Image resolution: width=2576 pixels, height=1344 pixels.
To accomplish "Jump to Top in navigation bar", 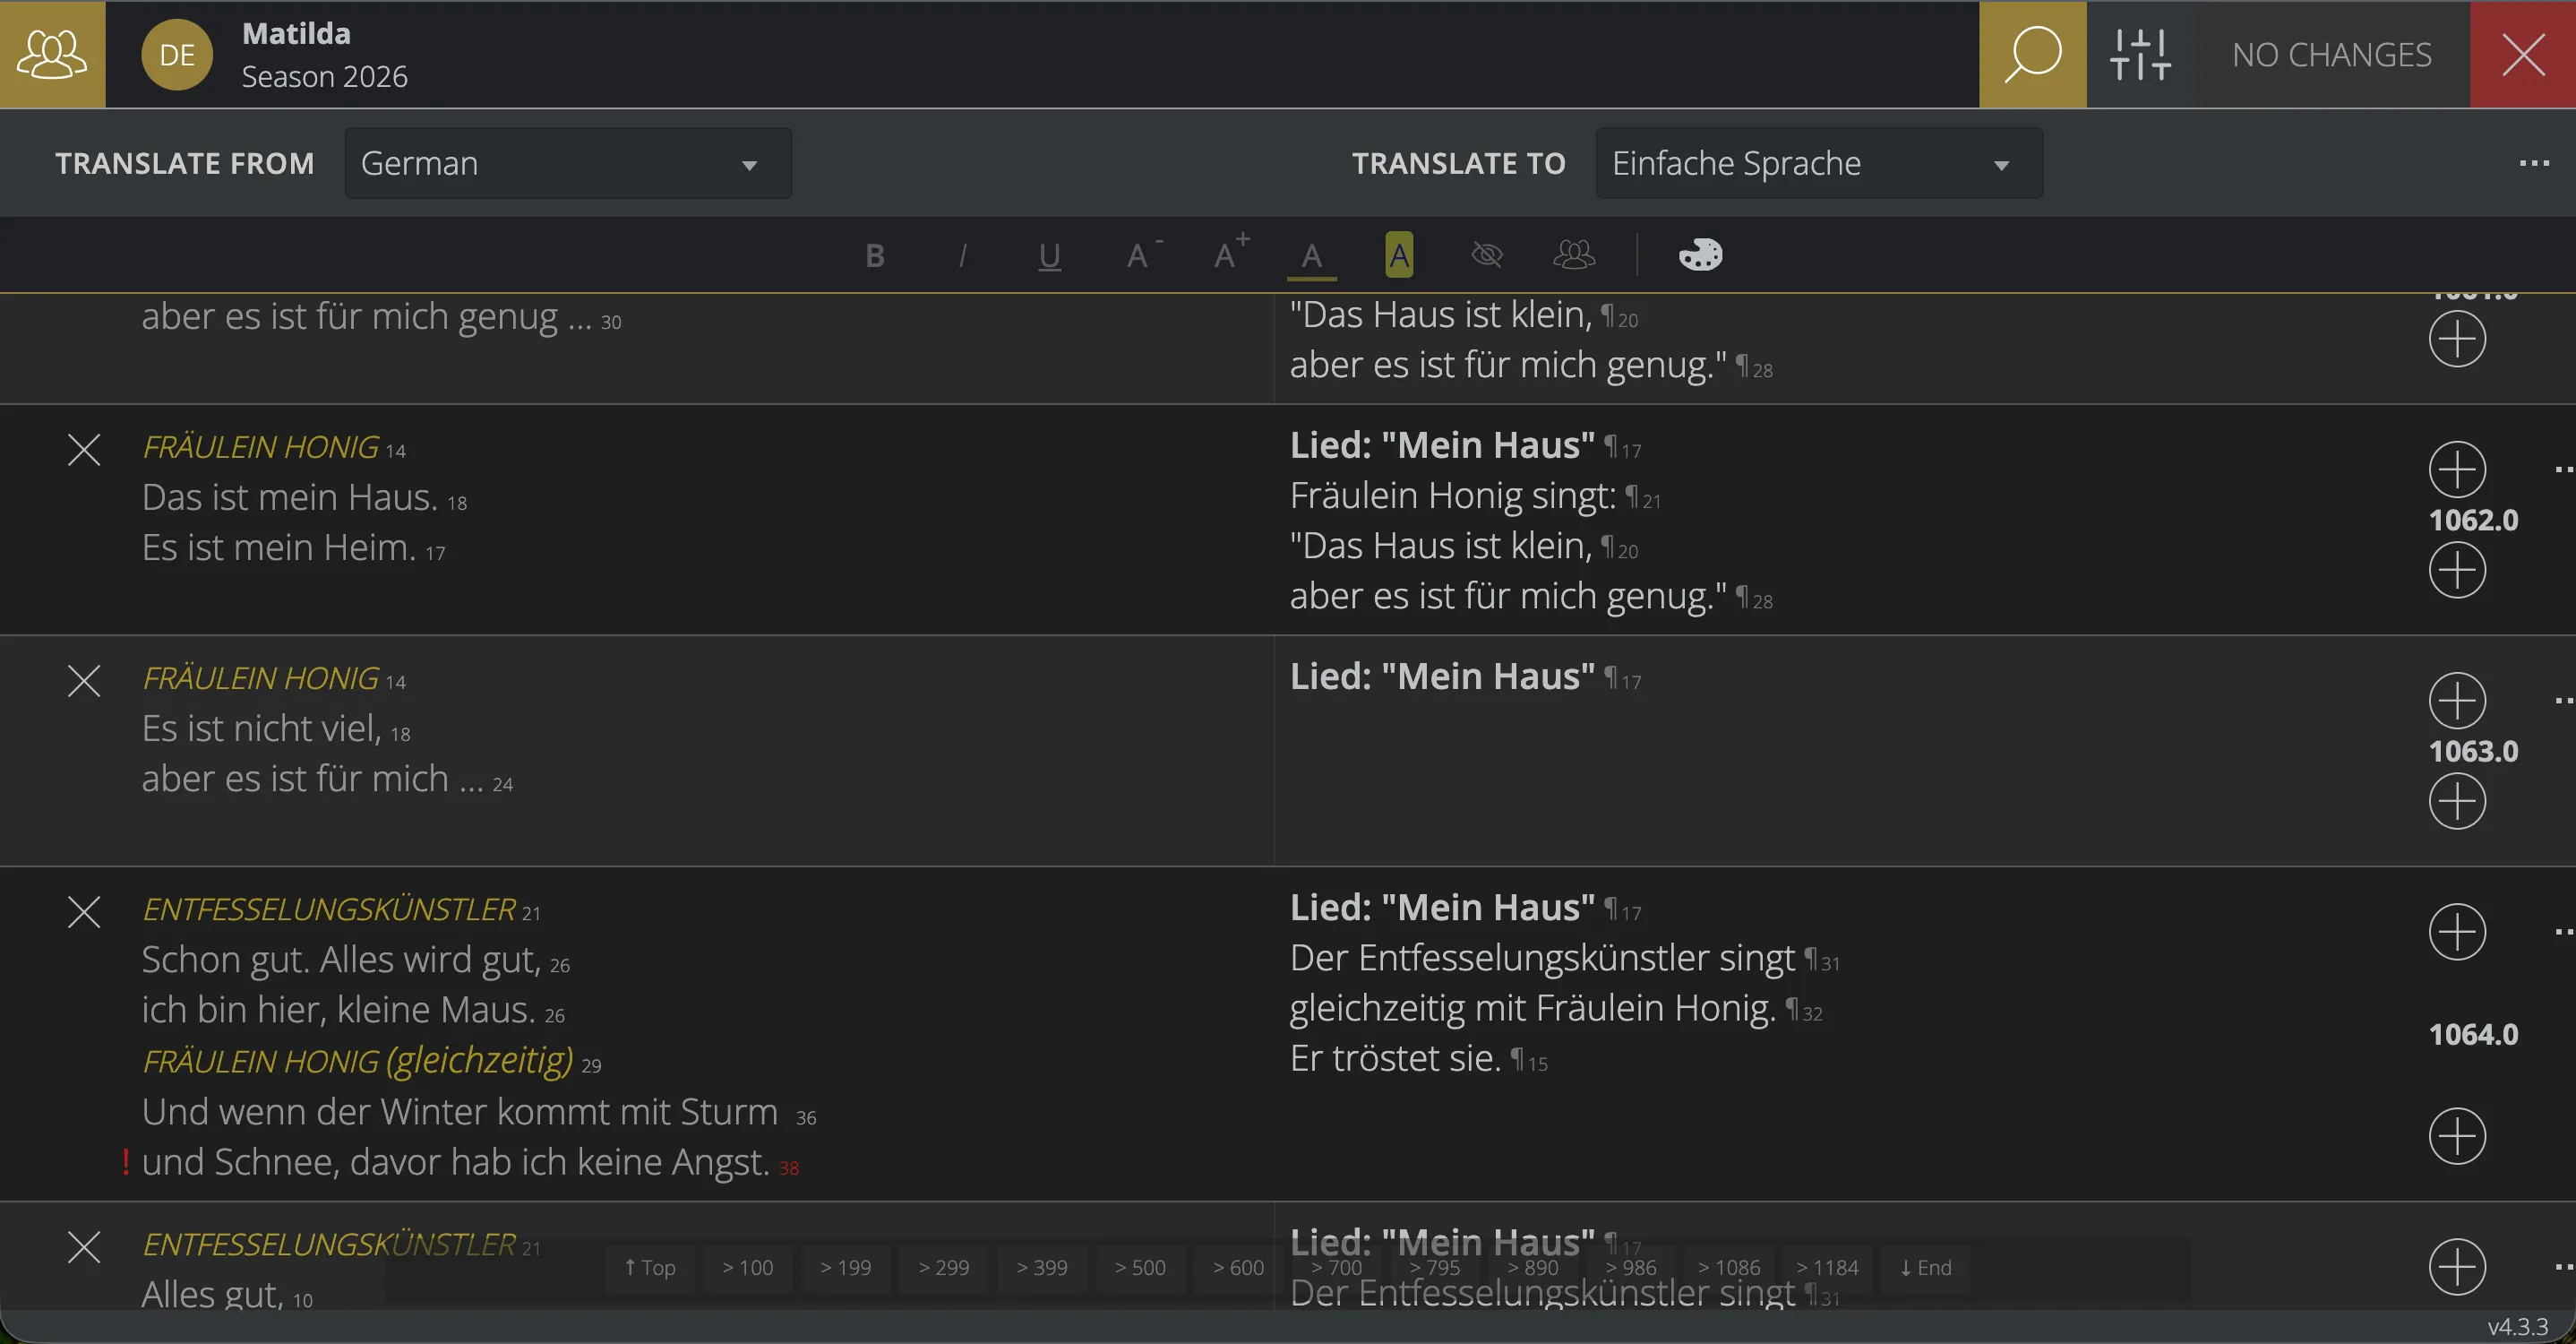I will pos(650,1267).
